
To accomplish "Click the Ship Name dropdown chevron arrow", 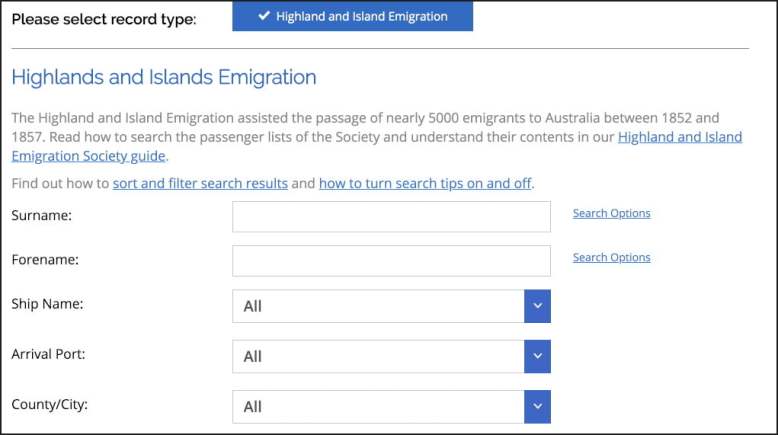I will pos(537,306).
